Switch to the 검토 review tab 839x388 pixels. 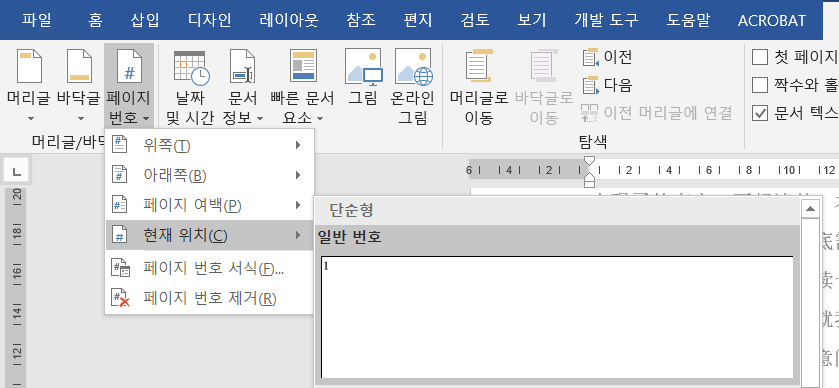(475, 20)
